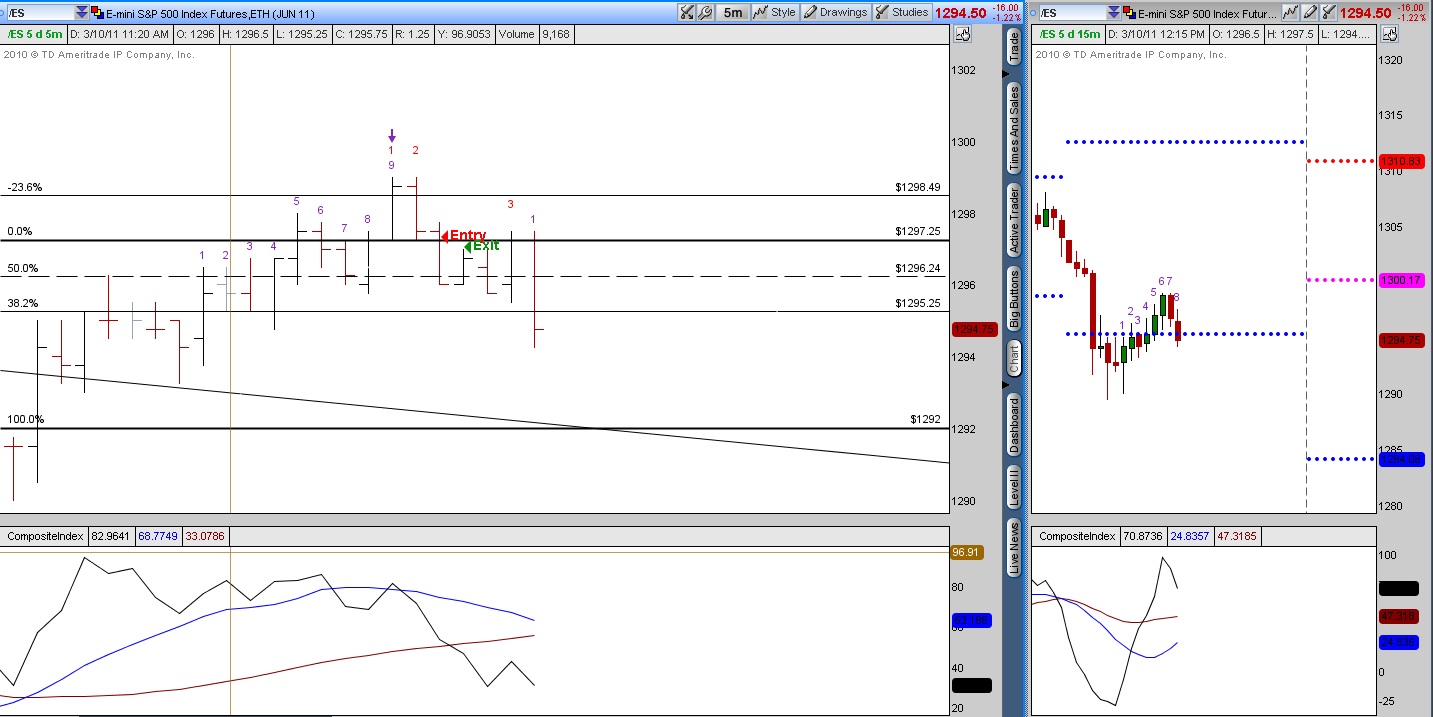Switch to the Live News side tab
The width and height of the screenshot is (1433, 717).
tap(1014, 547)
